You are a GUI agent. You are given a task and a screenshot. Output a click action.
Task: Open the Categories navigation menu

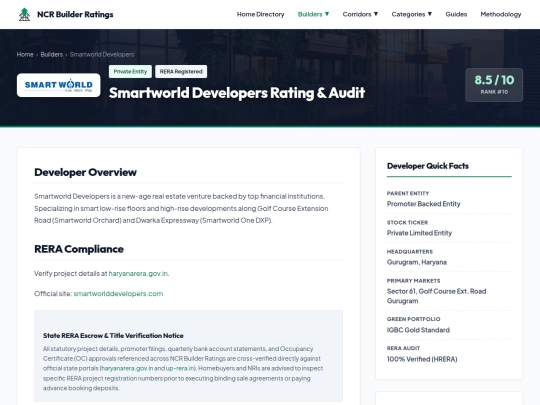pyautogui.click(x=408, y=14)
